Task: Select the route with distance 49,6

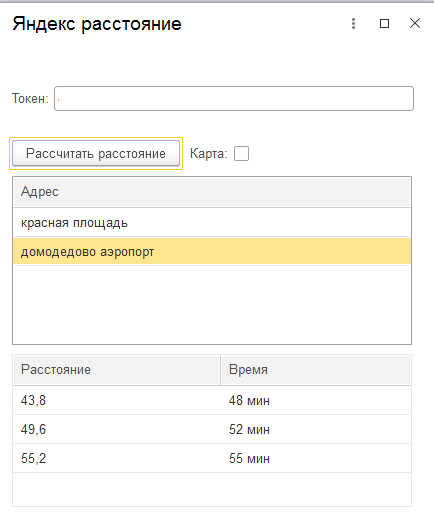Action: pos(116,429)
